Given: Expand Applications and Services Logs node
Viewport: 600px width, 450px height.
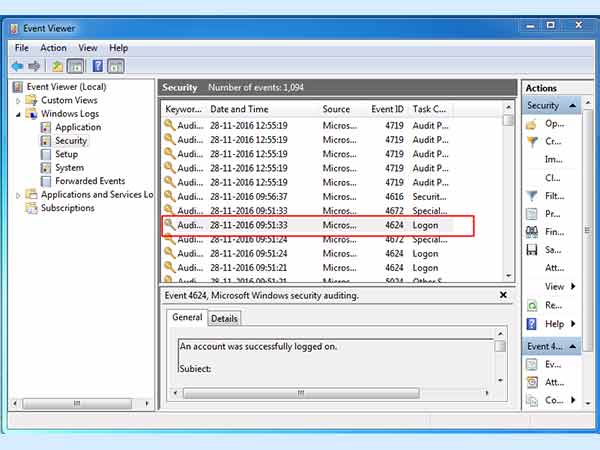Looking at the screenshot, I should (18, 195).
